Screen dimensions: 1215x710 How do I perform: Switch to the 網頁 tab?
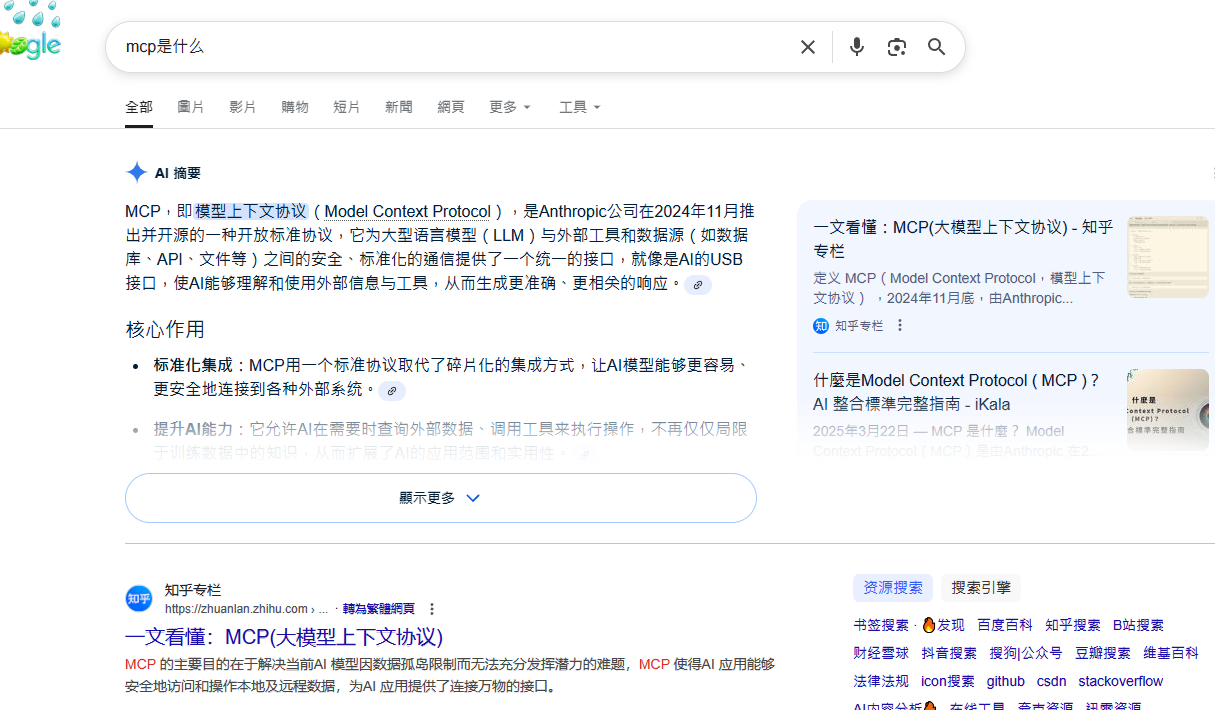(451, 107)
